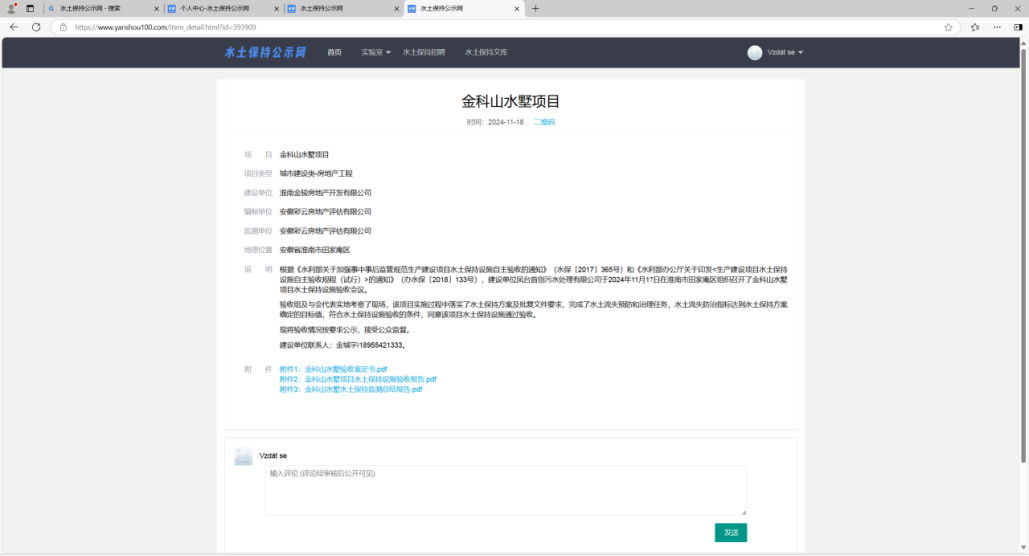The width and height of the screenshot is (1029, 556).
Task: Click the comment input text area
Action: tap(505, 490)
